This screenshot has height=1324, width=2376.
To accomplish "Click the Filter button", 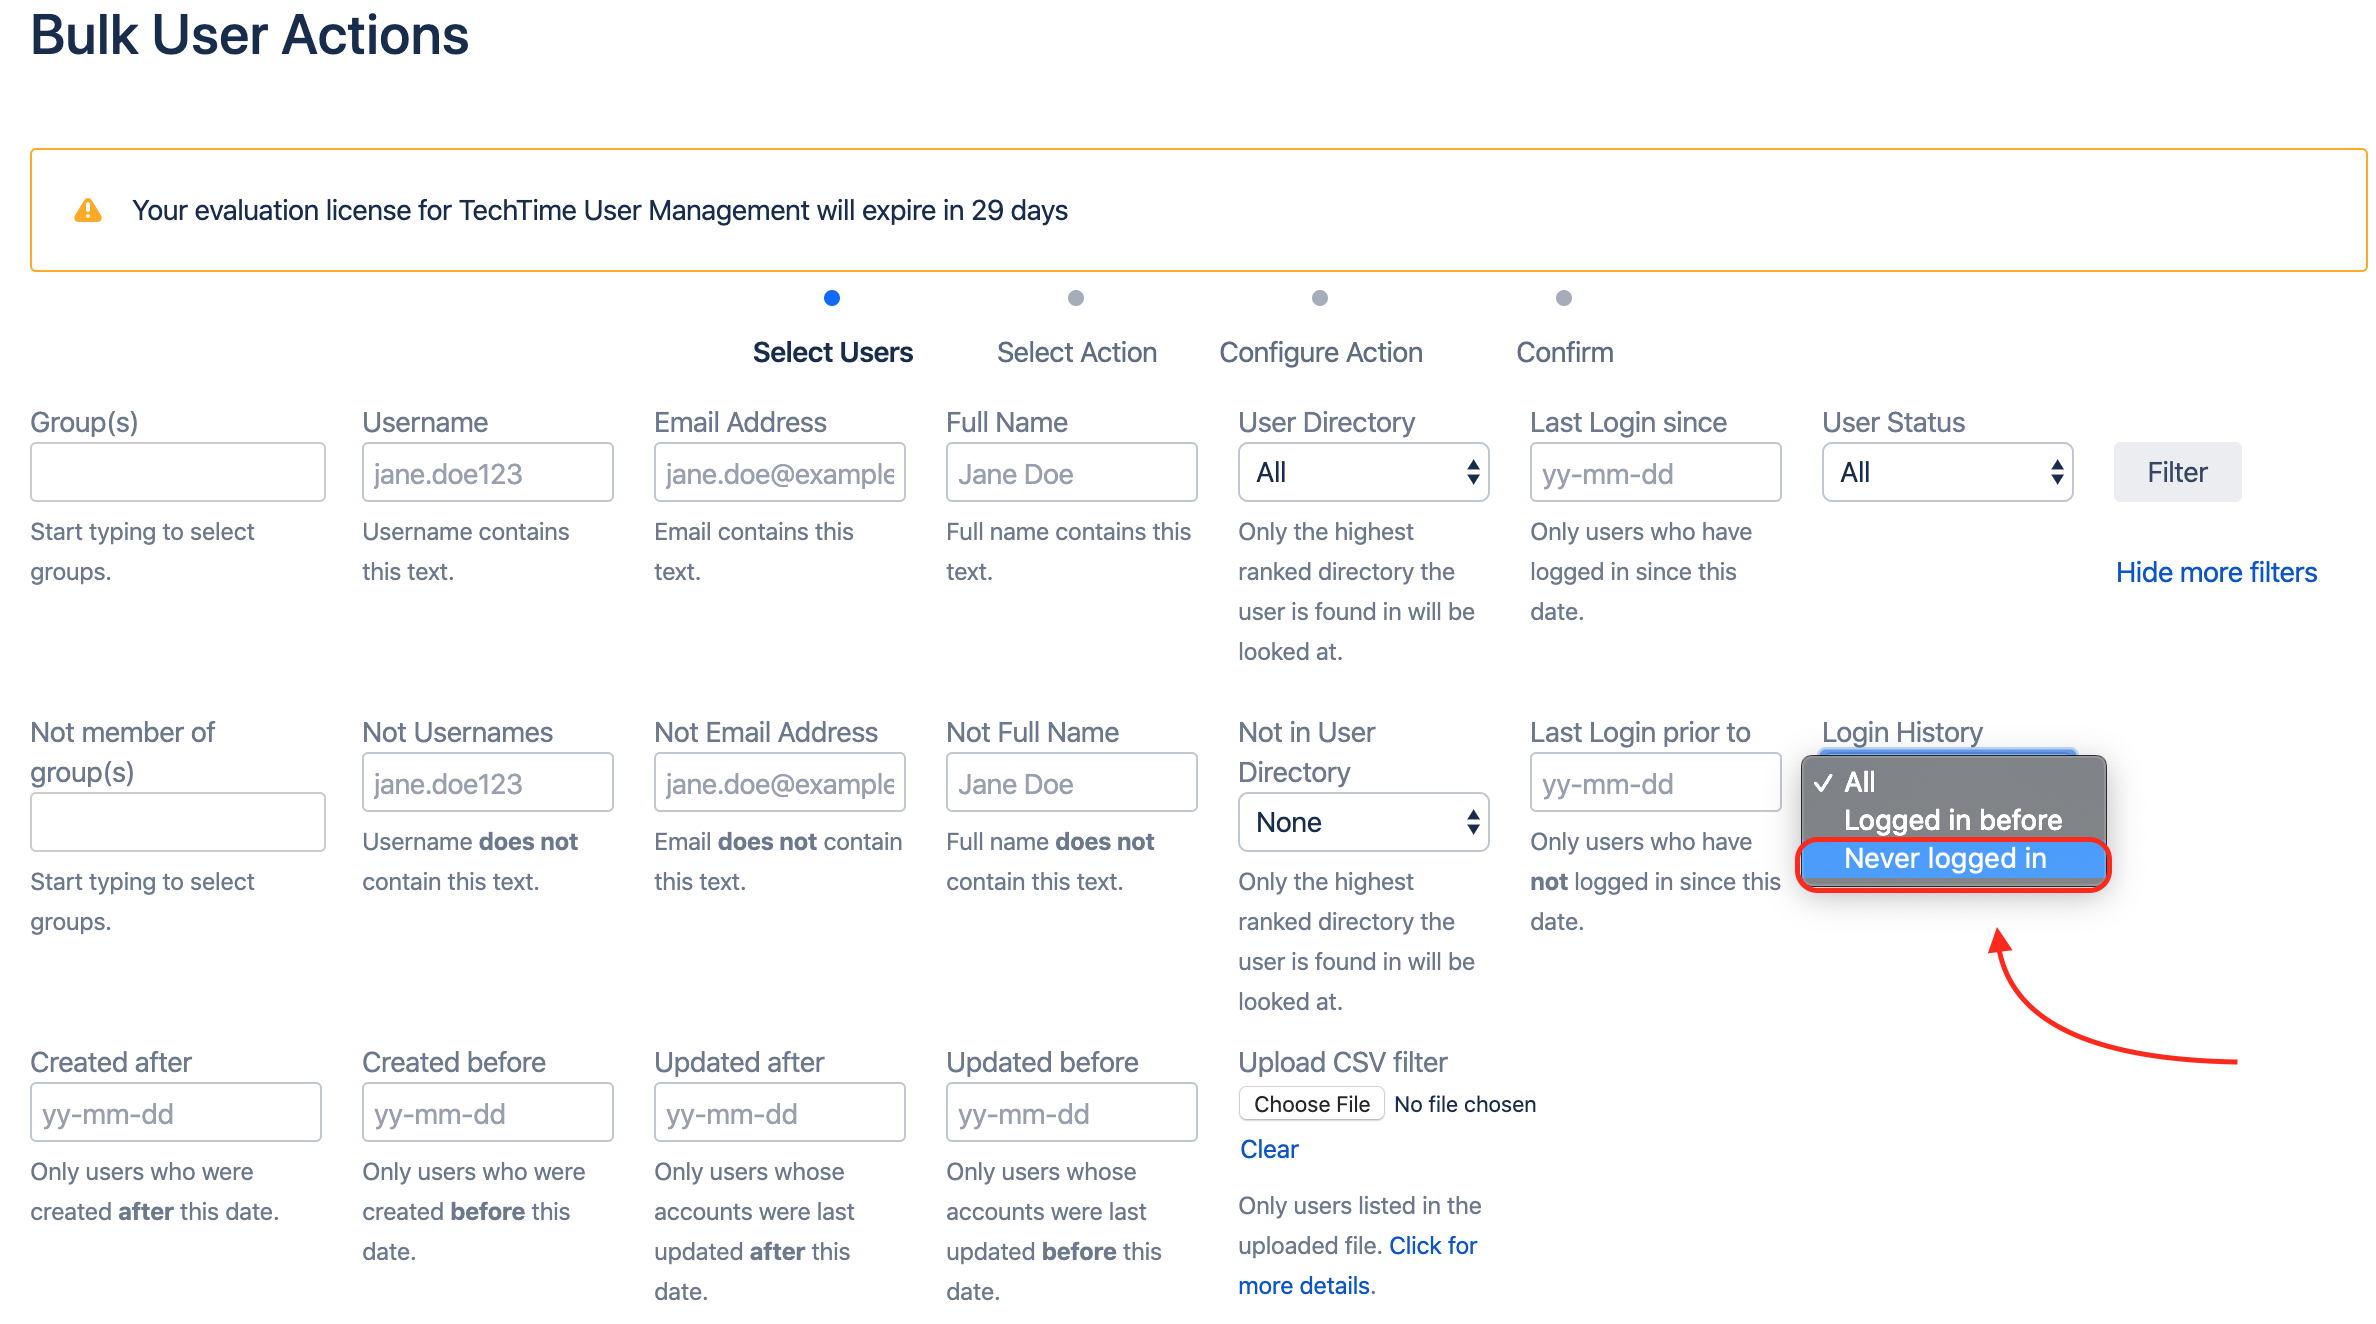I will (2177, 471).
